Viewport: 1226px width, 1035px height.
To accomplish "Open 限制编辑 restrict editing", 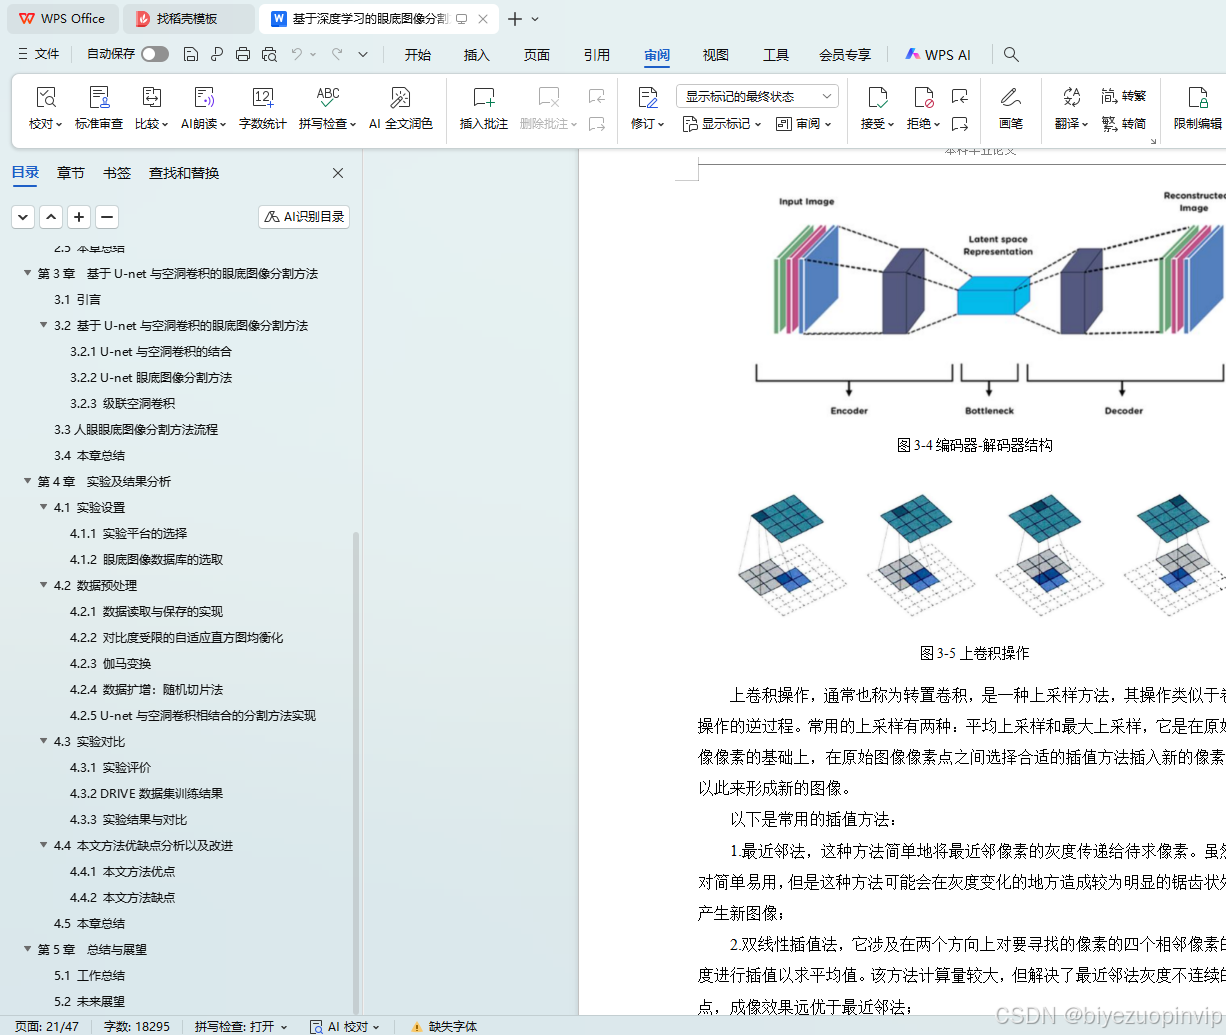I will 1197,108.
